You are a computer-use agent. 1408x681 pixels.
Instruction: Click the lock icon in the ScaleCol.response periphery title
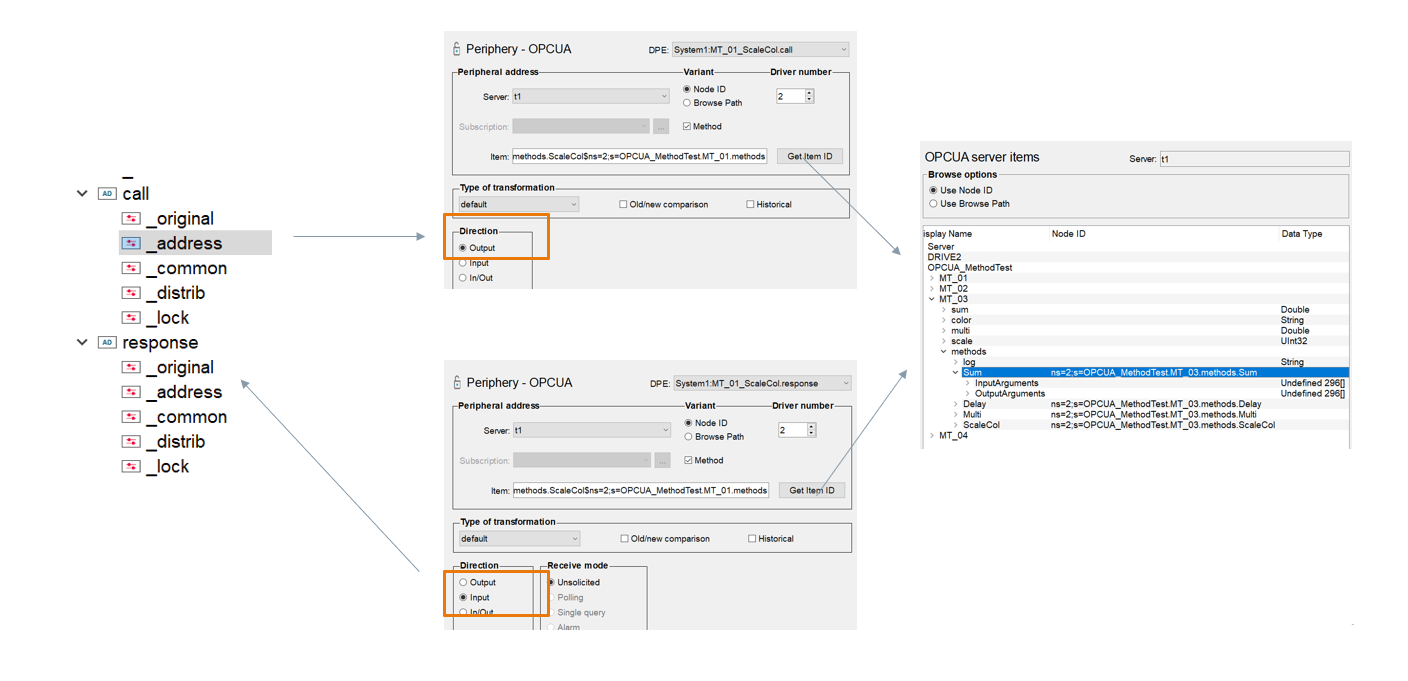click(457, 383)
